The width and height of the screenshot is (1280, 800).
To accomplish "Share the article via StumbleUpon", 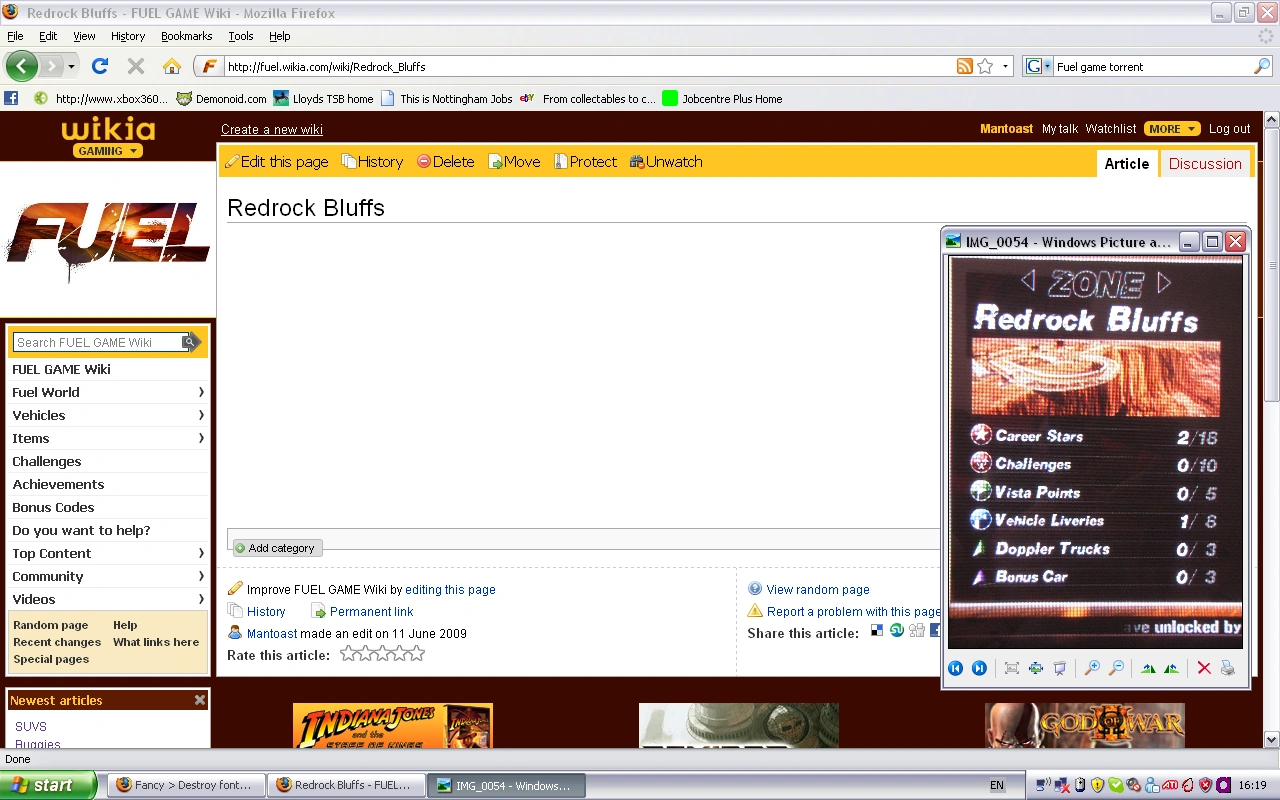I will 897,632.
